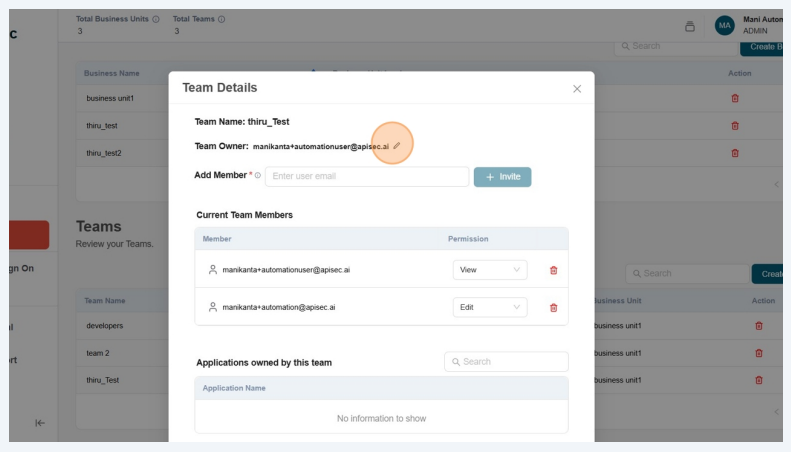
Task: Click the info icon beside Add Member
Action: pos(258,176)
